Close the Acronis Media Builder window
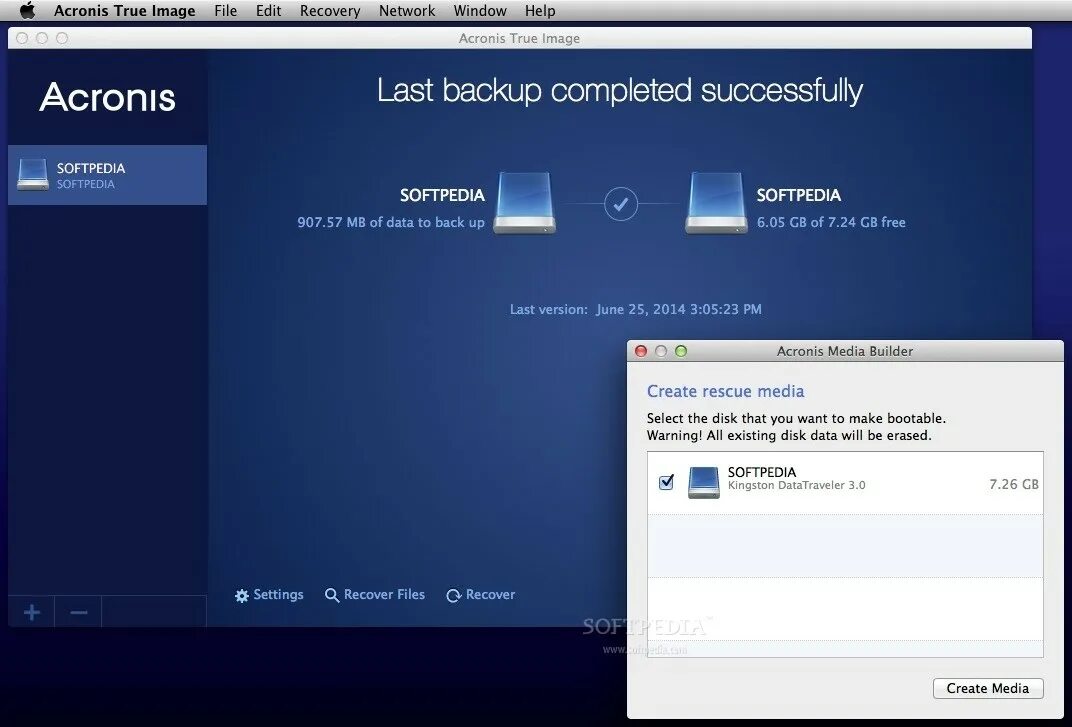 pyautogui.click(x=641, y=351)
